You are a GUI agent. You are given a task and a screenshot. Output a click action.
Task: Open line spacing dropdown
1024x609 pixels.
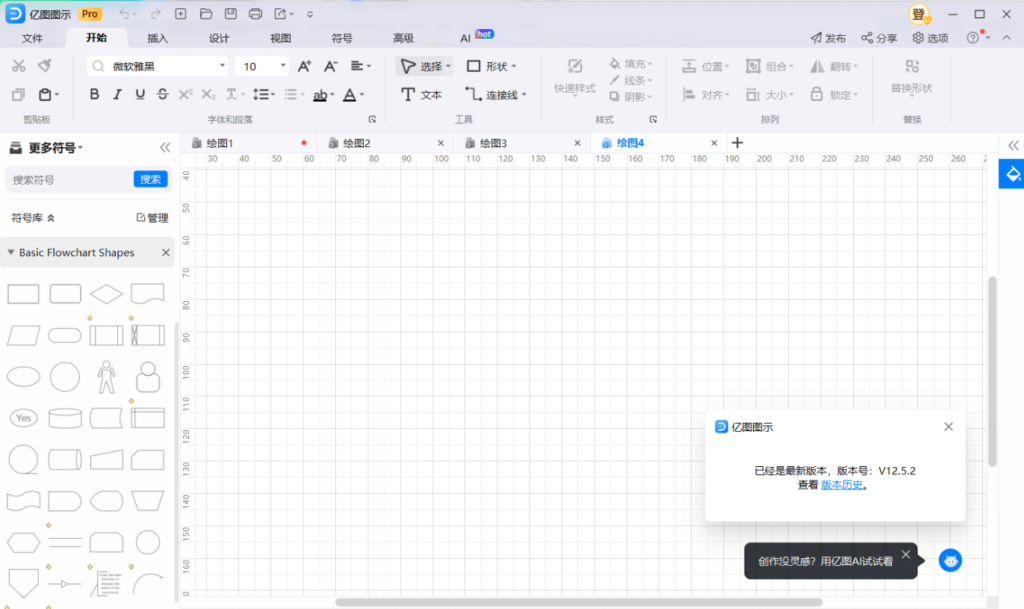coord(263,95)
